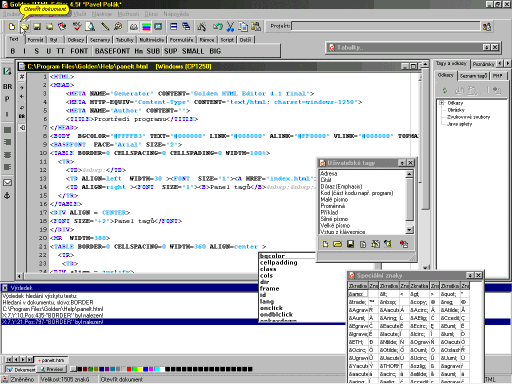Click the &nbsp; entity in Speciální znaky table
512x384 pixels.
point(387,302)
